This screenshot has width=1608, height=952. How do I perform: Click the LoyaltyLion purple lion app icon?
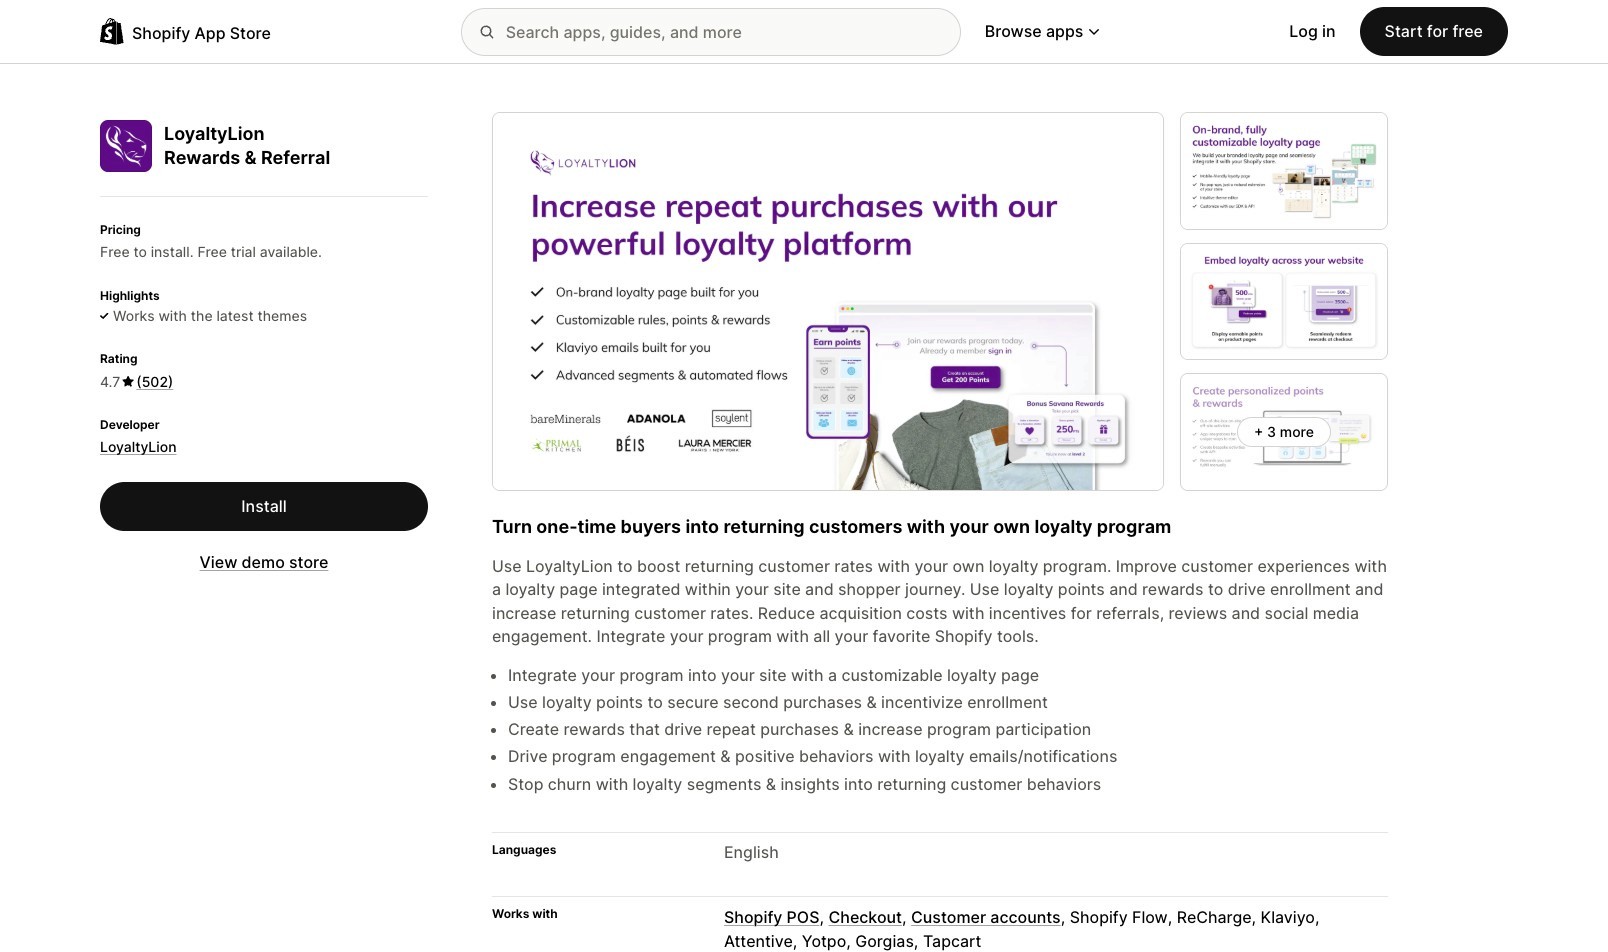[126, 146]
